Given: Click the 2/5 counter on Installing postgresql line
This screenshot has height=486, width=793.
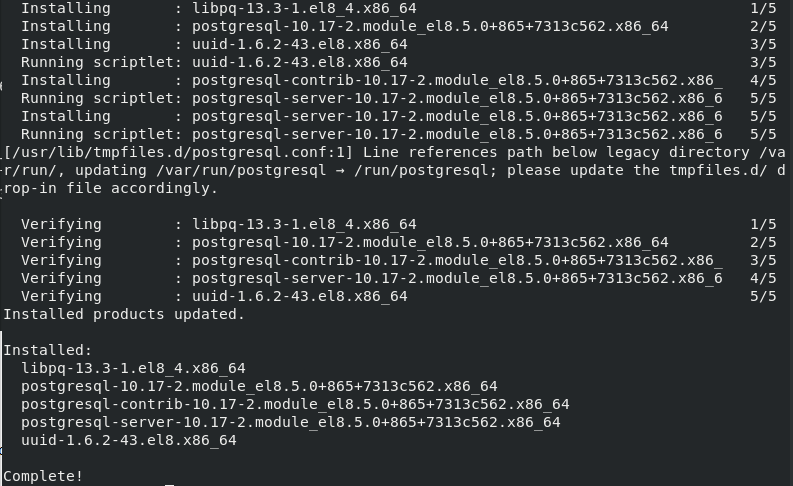Looking at the screenshot, I should [763, 26].
